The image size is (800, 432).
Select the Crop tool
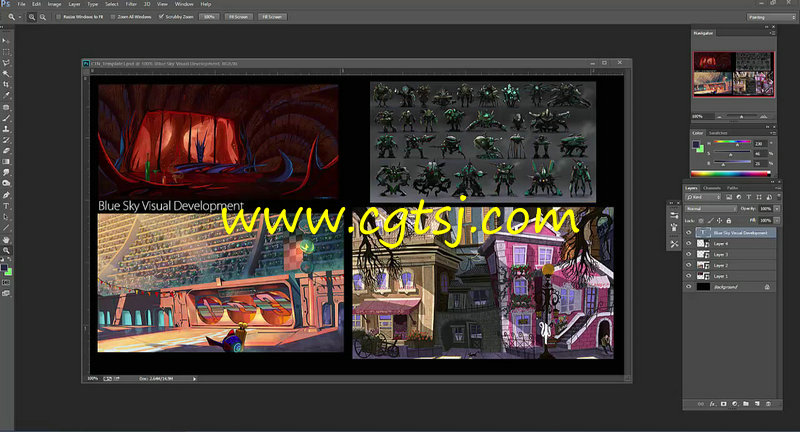pos(6,84)
